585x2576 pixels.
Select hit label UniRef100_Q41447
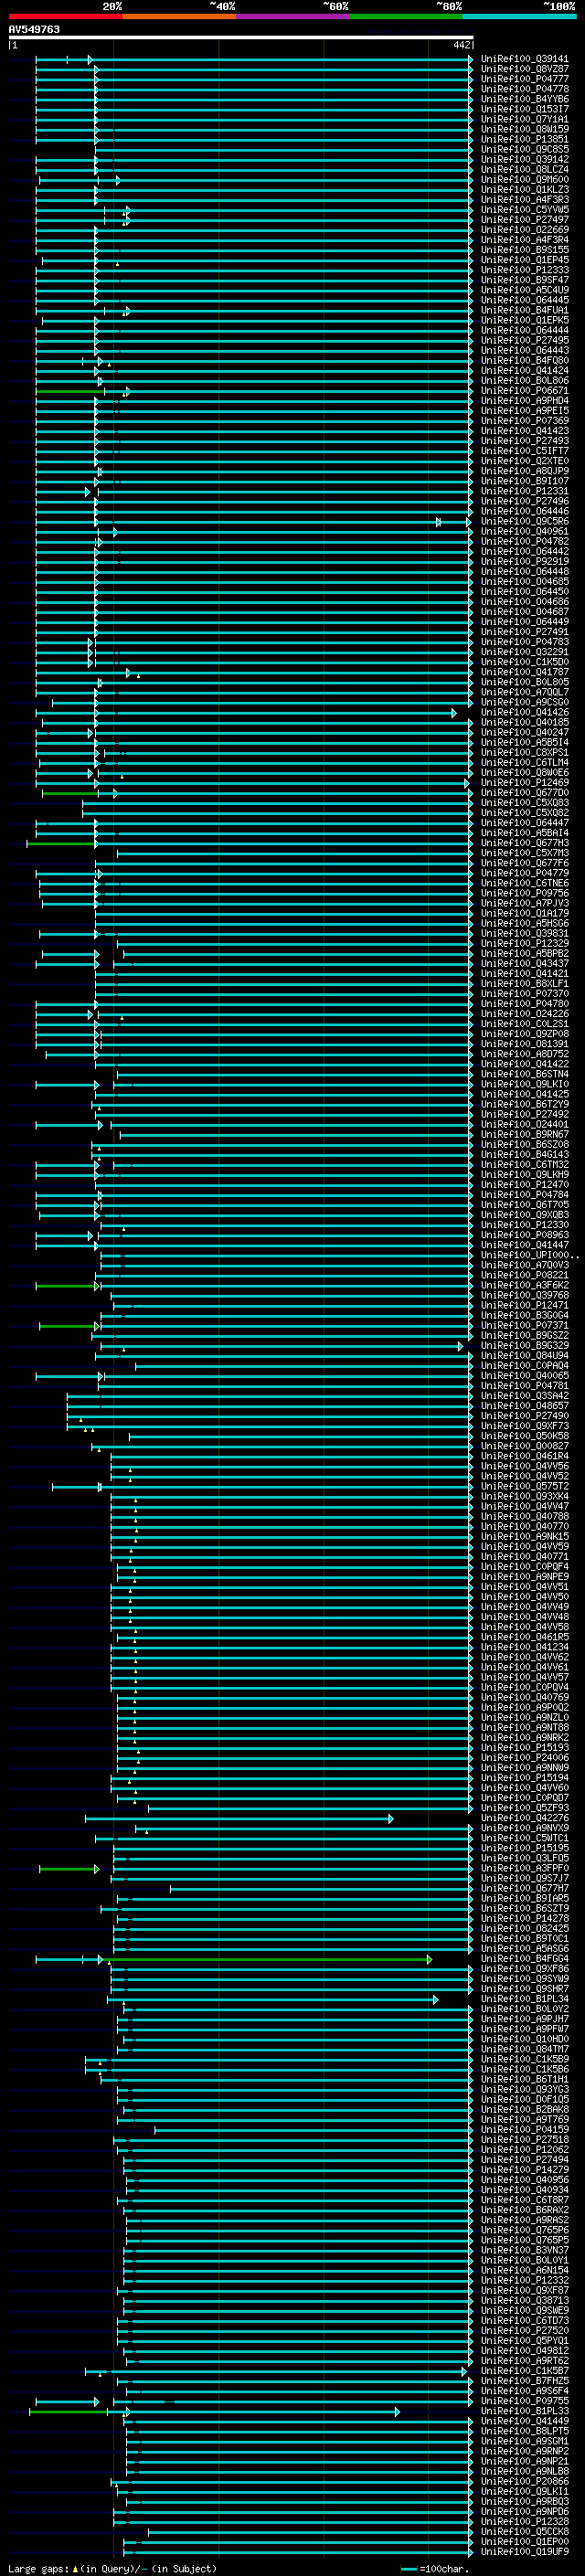(x=525, y=1245)
